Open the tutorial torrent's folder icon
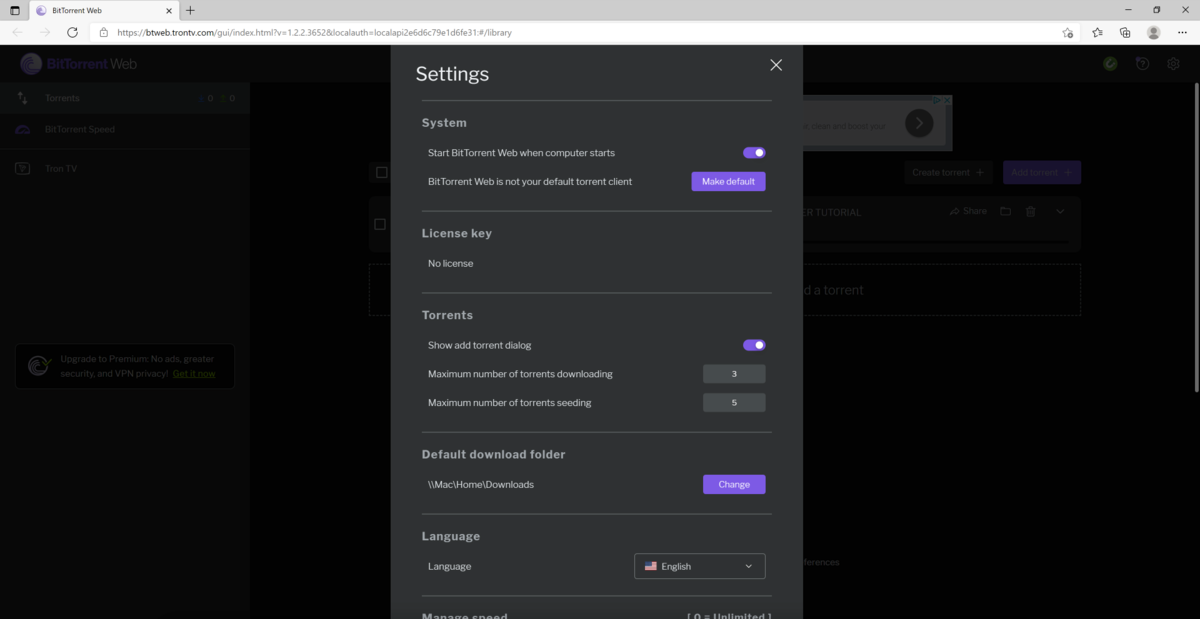 [x=1005, y=211]
